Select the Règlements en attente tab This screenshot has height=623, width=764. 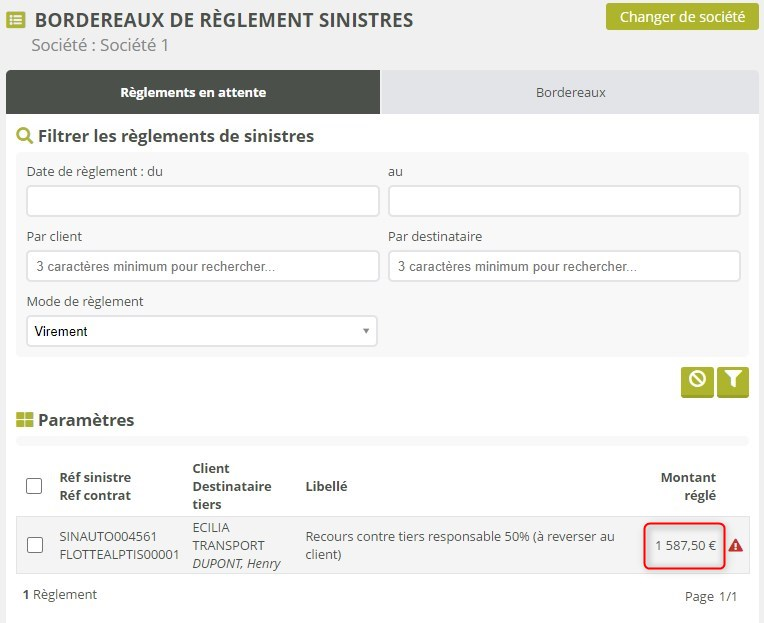(193, 92)
